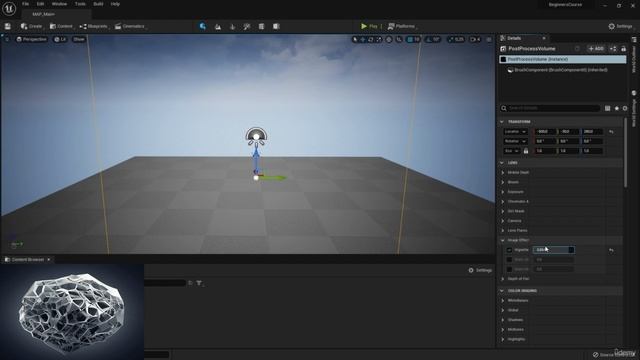Open editor Settings at top right
Image resolution: width=640 pixels, height=360 pixels.
[620, 26]
